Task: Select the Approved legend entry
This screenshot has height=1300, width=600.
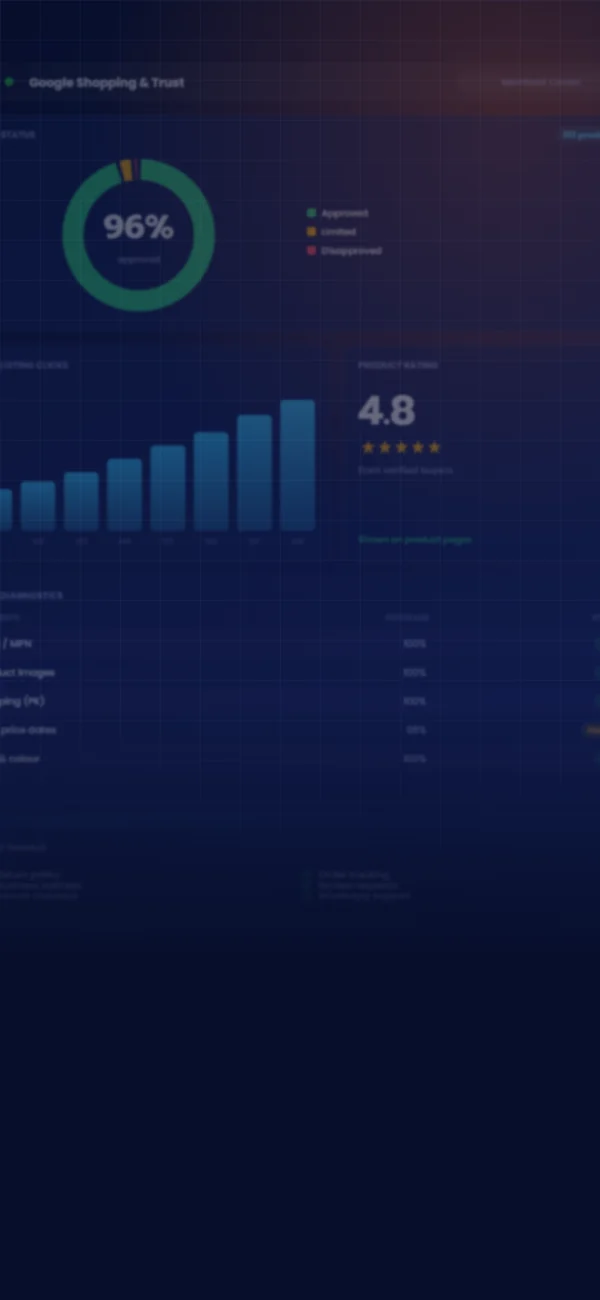Action: (337, 213)
